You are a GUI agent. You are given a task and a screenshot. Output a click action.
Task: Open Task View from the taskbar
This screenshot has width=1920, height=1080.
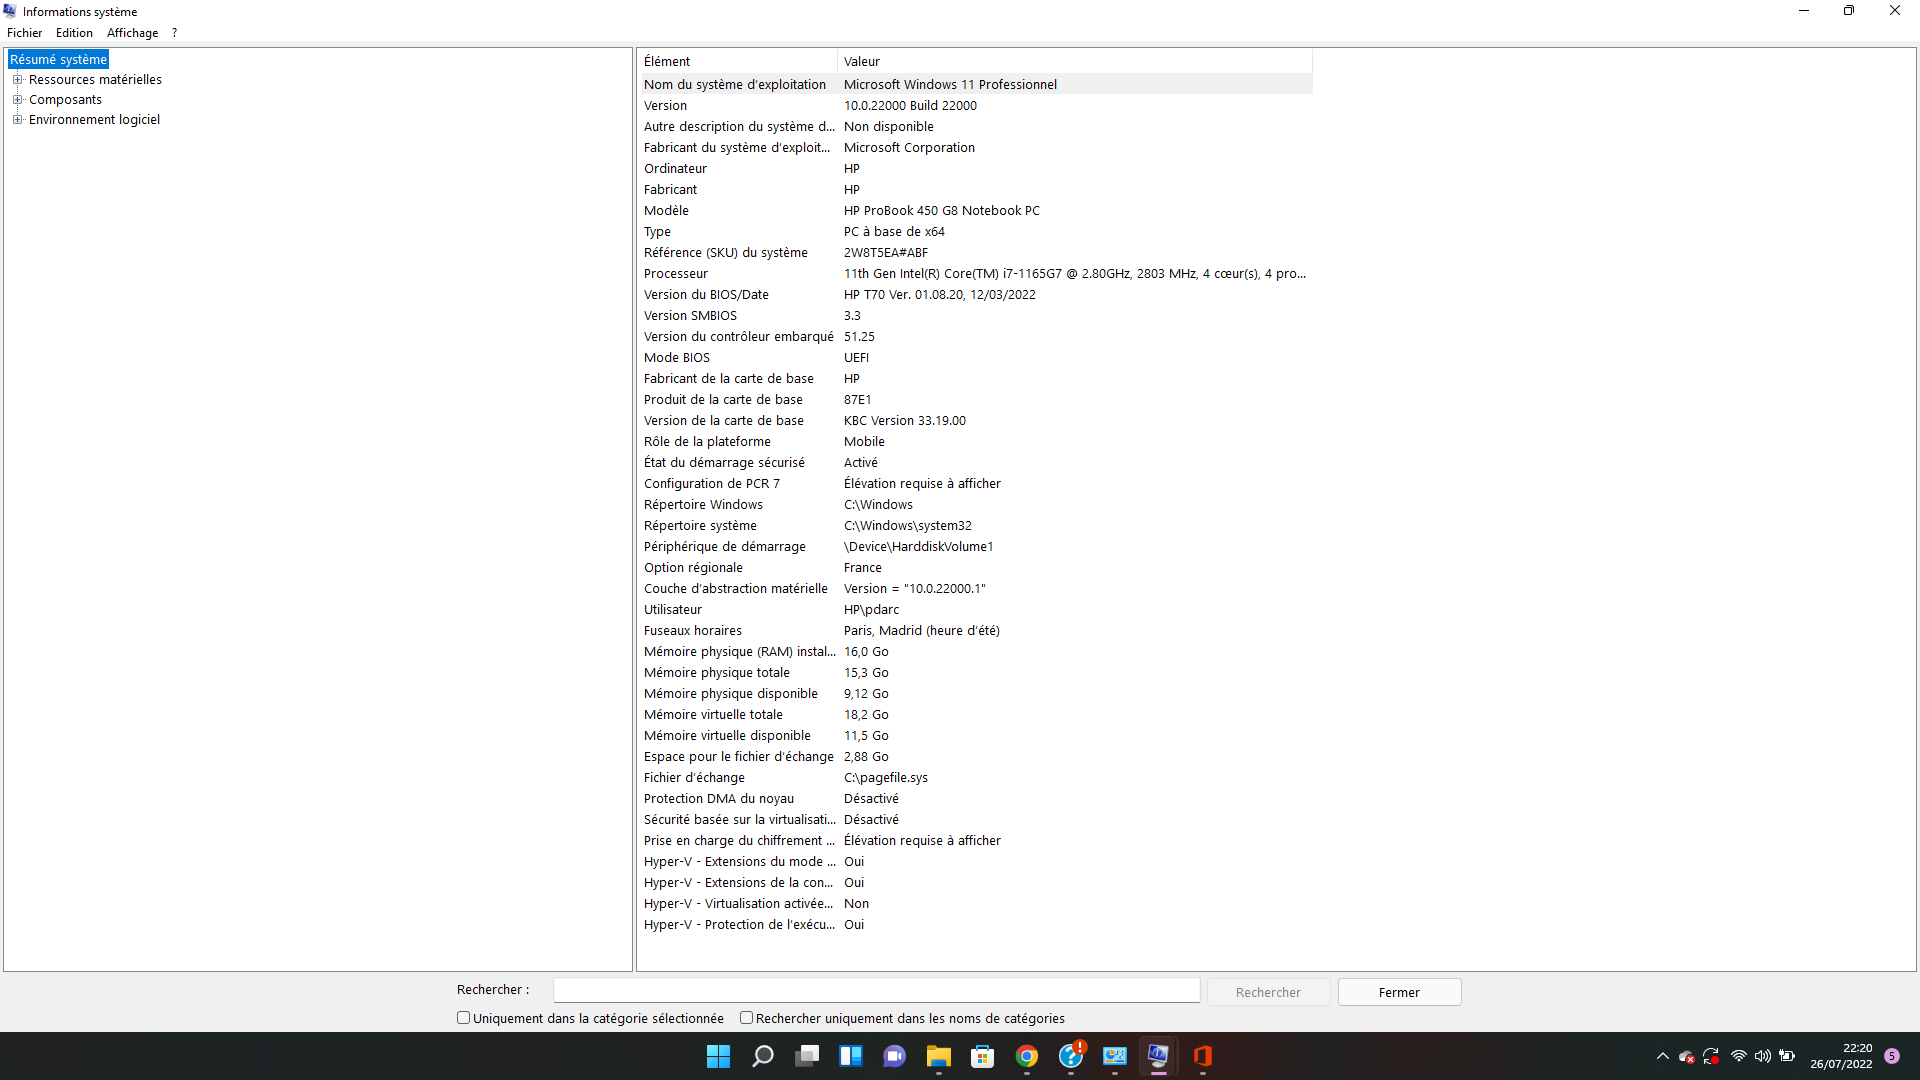pos(807,1056)
